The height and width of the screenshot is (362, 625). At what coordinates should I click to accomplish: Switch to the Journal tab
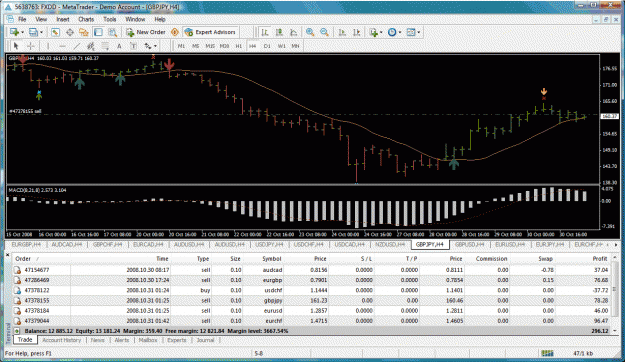pyautogui.click(x=205, y=340)
